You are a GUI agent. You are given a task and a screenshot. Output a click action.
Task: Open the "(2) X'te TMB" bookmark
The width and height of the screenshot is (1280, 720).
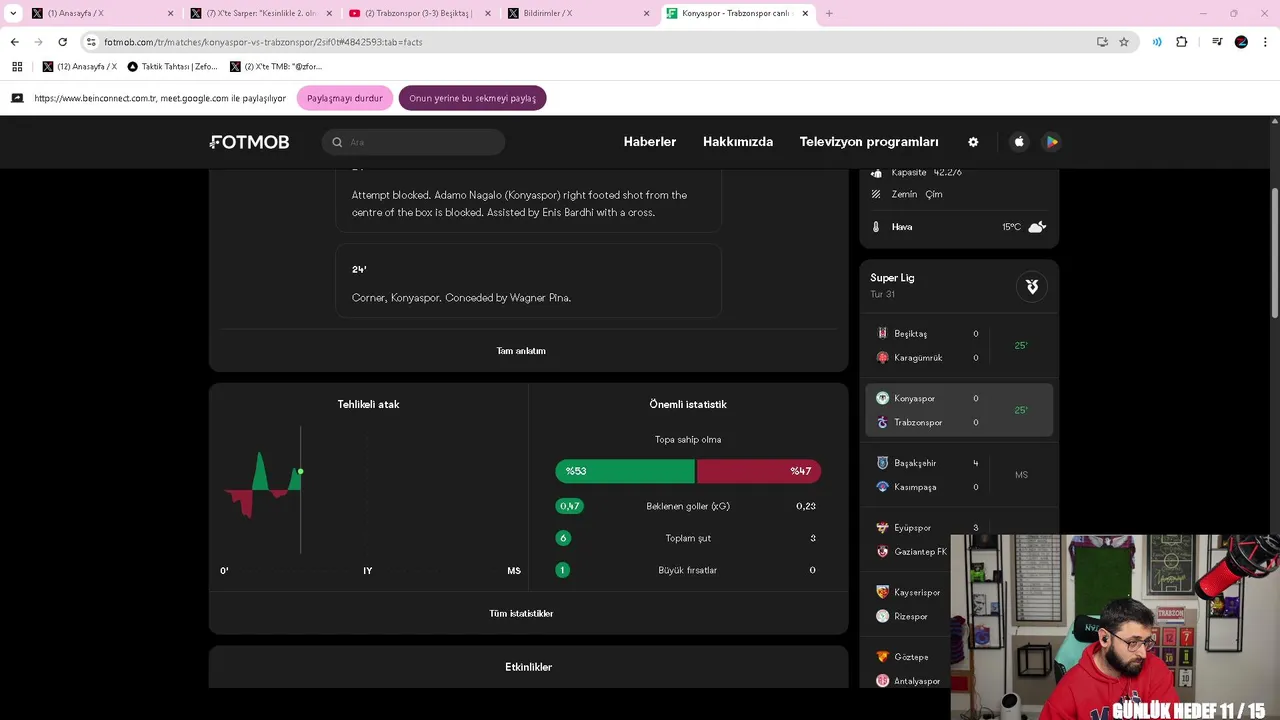(x=276, y=66)
